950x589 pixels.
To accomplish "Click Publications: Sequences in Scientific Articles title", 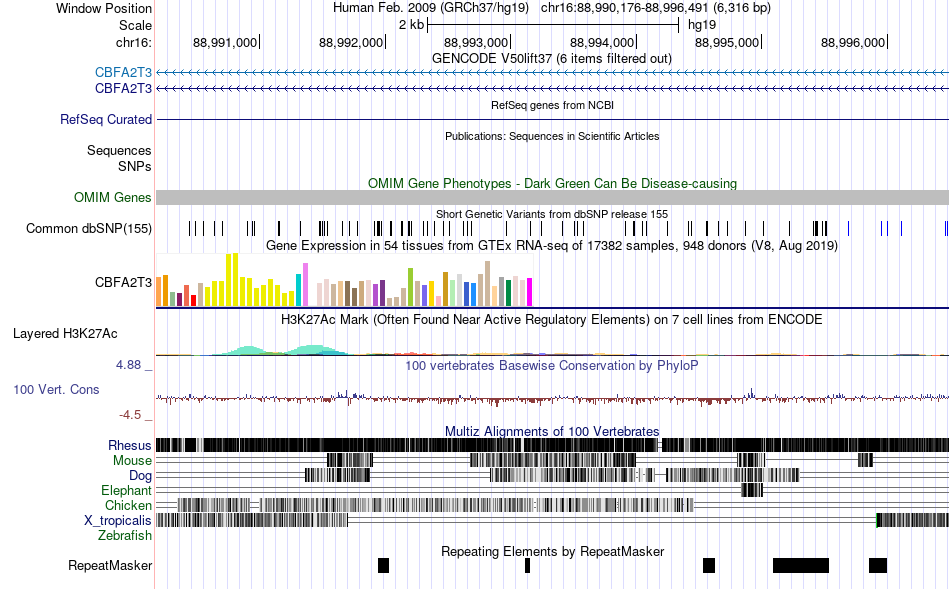I will 552,136.
